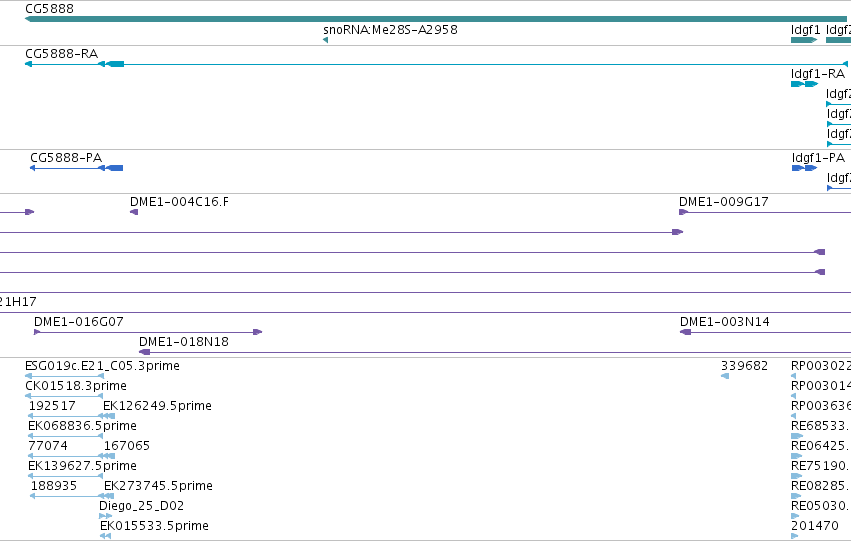The height and width of the screenshot is (541, 851).
Task: Select the EK126249.5prime EST label
Action: click(x=157, y=406)
